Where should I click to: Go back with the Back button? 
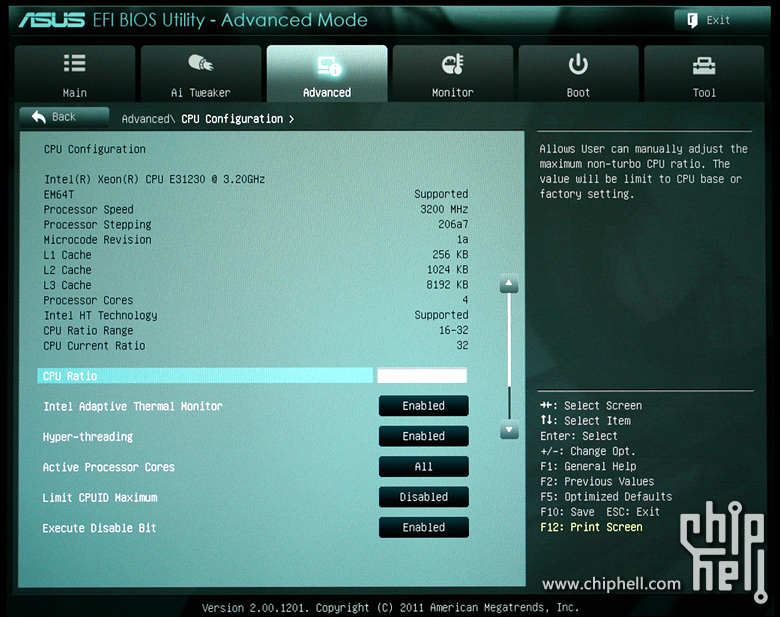coord(64,117)
